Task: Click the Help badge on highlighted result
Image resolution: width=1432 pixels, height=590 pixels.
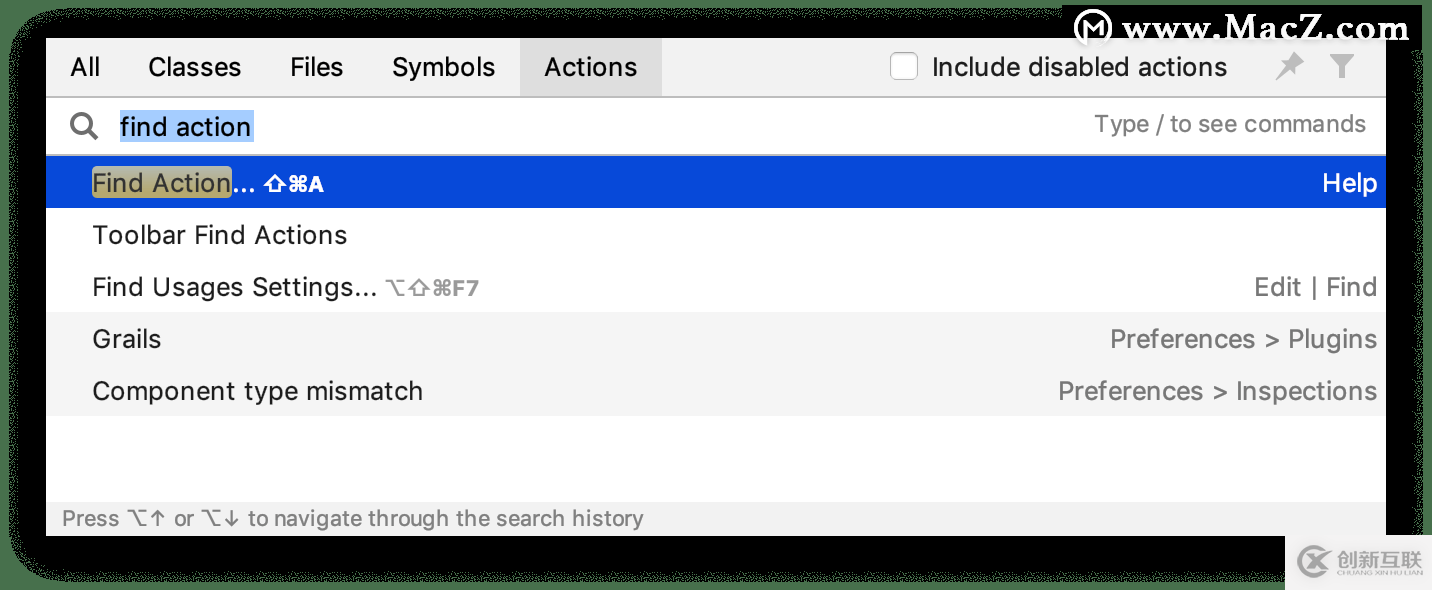Action: (x=1349, y=183)
